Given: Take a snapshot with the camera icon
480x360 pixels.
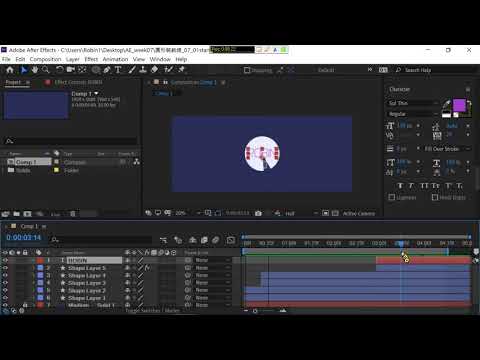Looking at the screenshot, I should 258,213.
